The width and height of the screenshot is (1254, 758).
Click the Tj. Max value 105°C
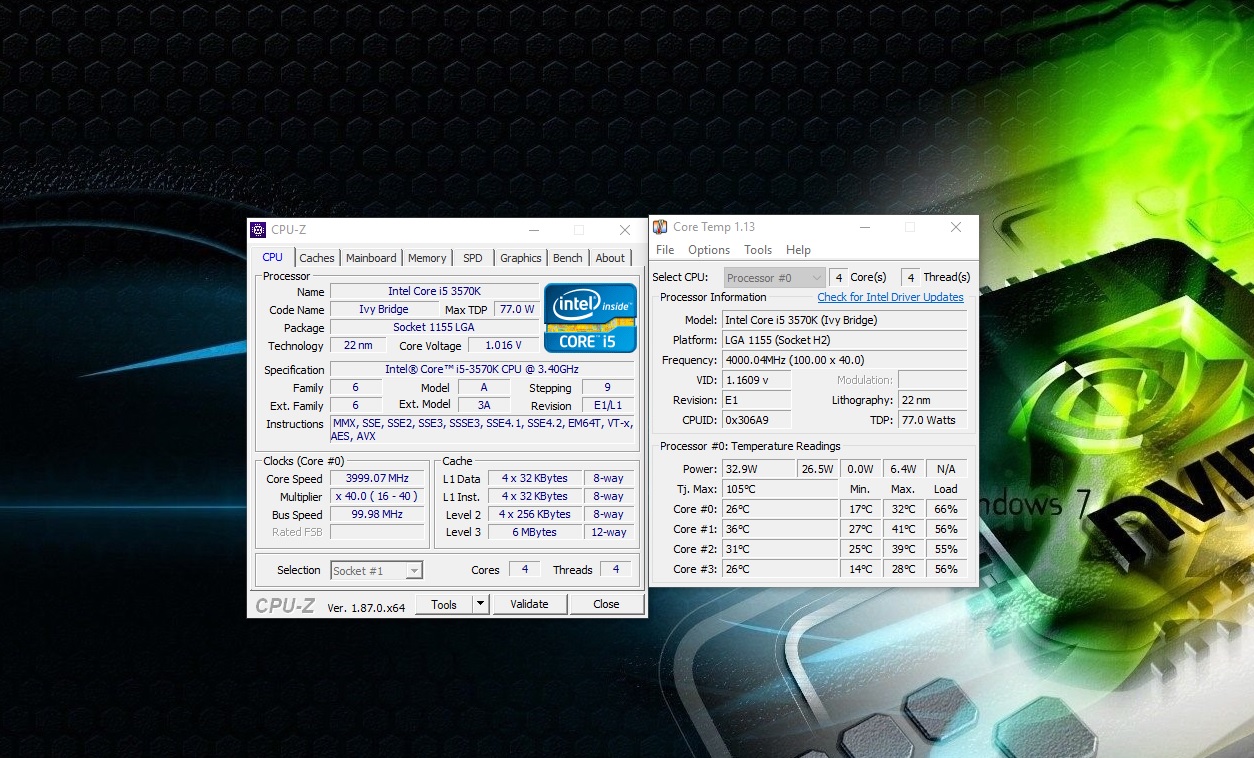tap(780, 489)
